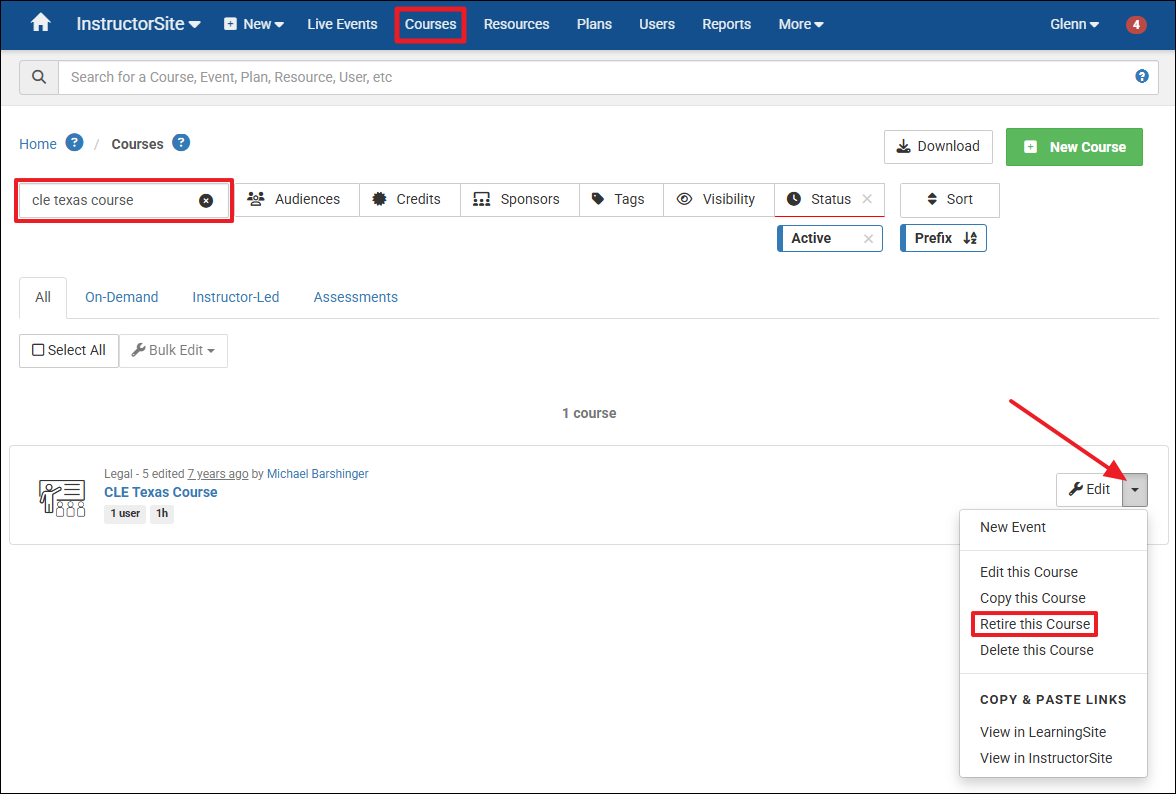Open the Bulk Edit dropdown
The width and height of the screenshot is (1176, 794).
click(x=173, y=351)
